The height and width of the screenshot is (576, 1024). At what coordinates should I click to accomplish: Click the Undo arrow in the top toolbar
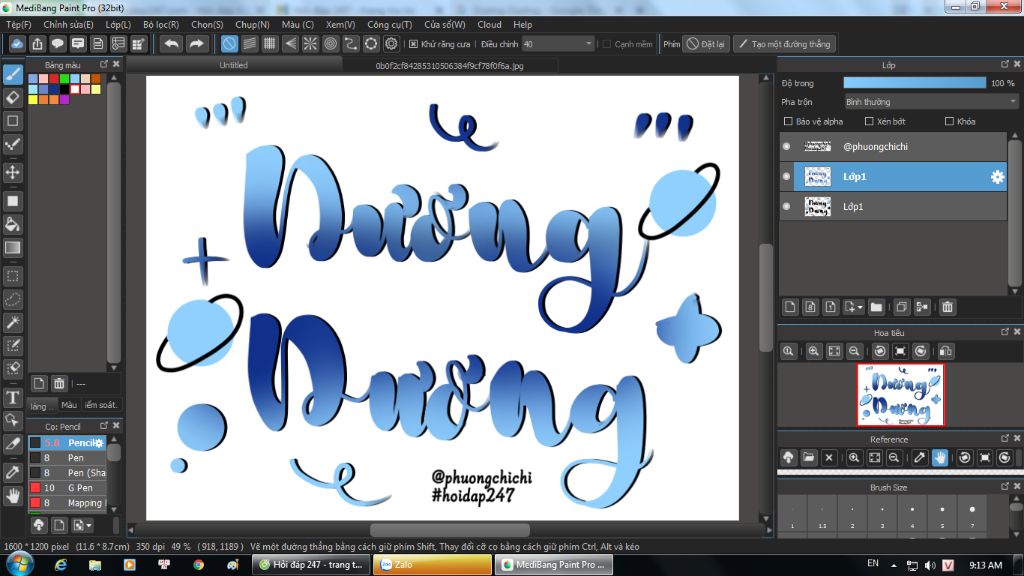click(172, 44)
